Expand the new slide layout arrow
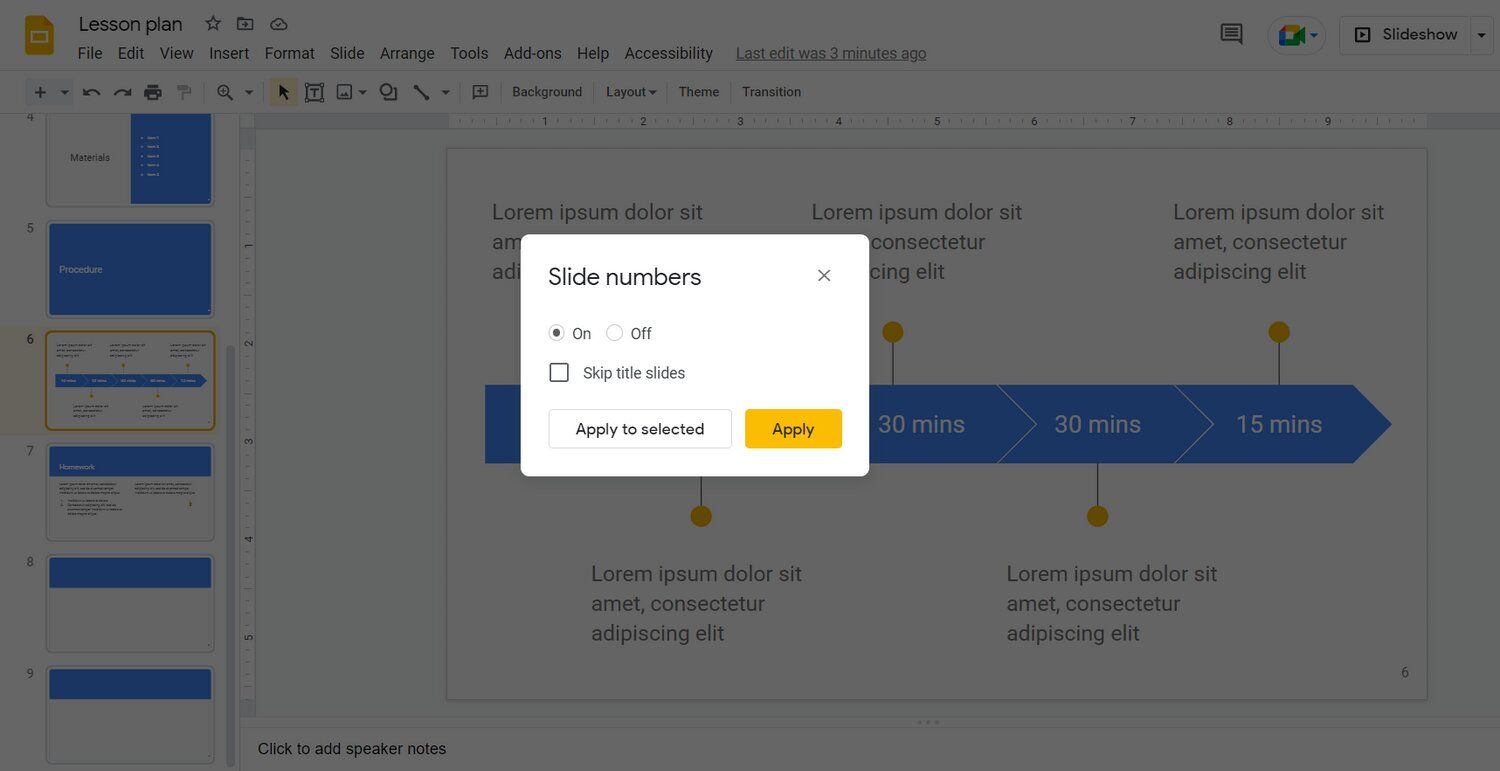Image resolution: width=1500 pixels, height=771 pixels. click(64, 92)
